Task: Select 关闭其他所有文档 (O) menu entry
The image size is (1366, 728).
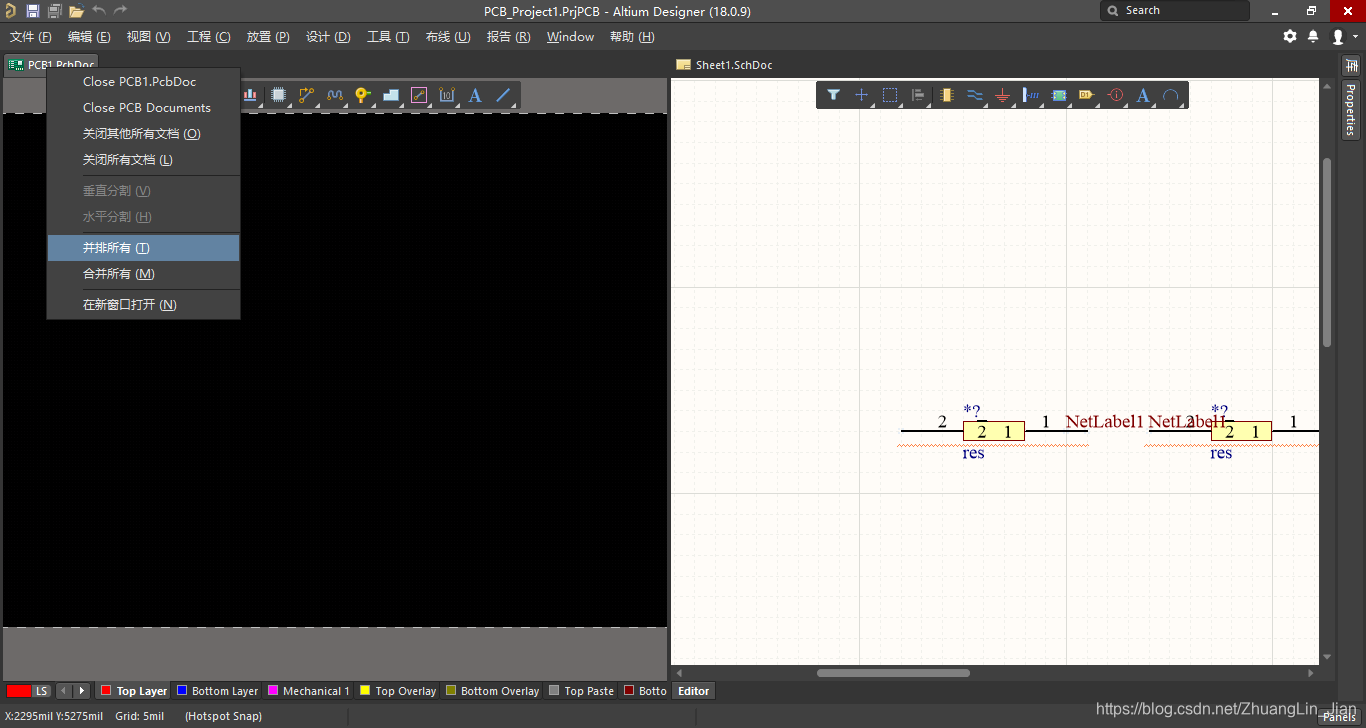Action: pyautogui.click(x=144, y=134)
